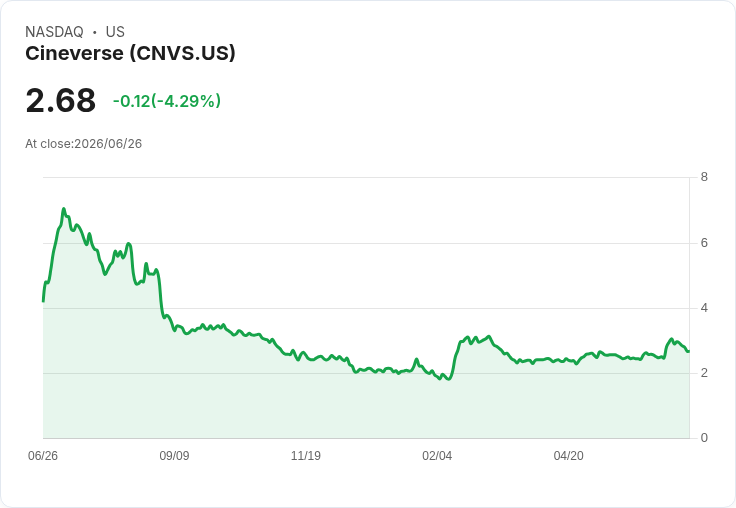Viewport: 736px width, 508px height.
Task: Click the 8 value on price axis
Action: point(704,177)
